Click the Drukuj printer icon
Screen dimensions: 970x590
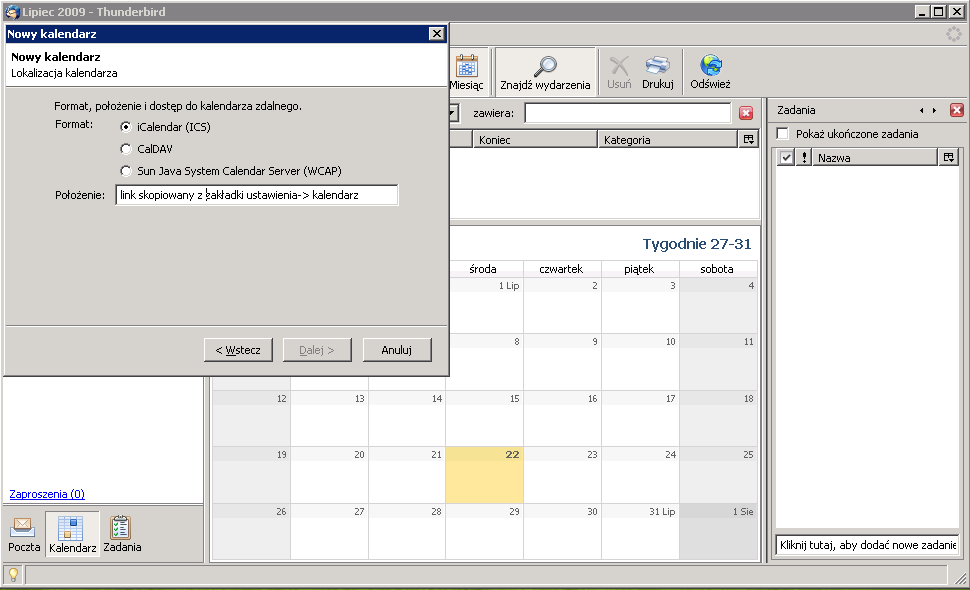pyautogui.click(x=657, y=66)
